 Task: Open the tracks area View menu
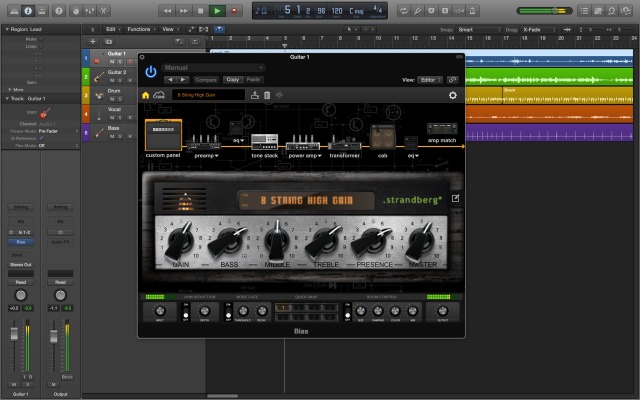click(x=171, y=29)
